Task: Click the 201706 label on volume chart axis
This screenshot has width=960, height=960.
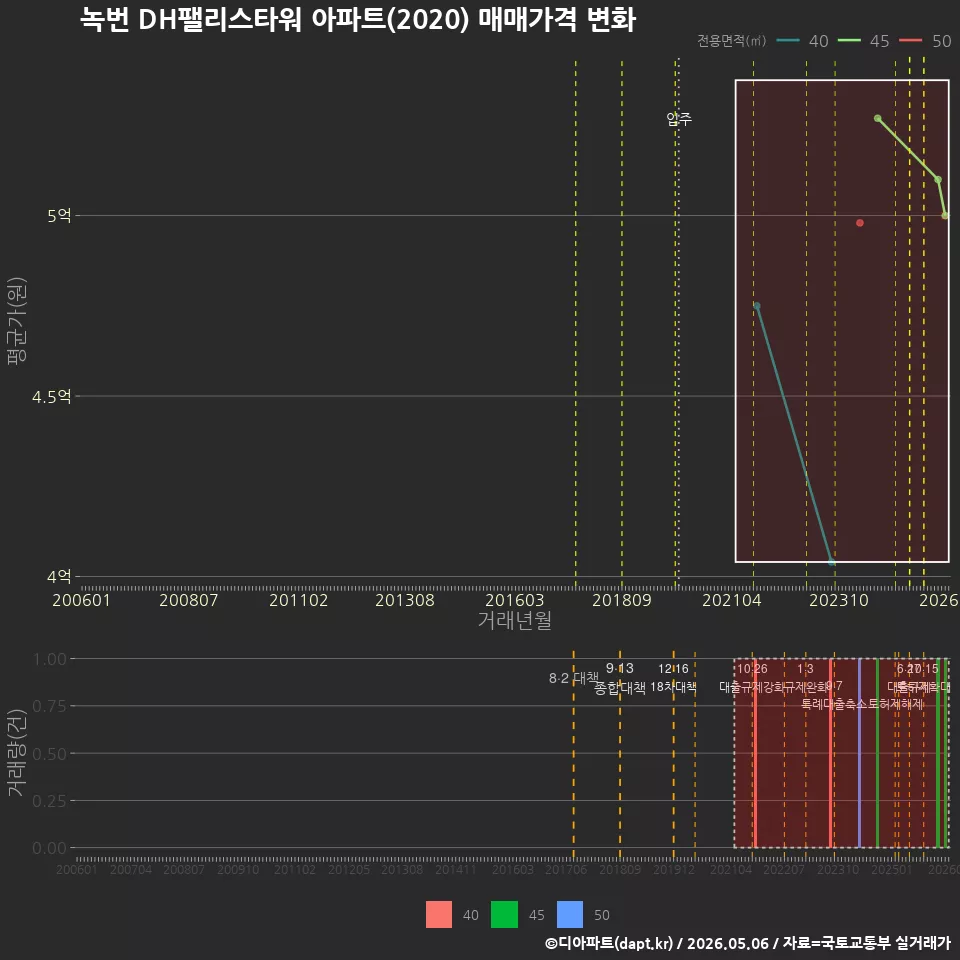Action: pos(566,869)
